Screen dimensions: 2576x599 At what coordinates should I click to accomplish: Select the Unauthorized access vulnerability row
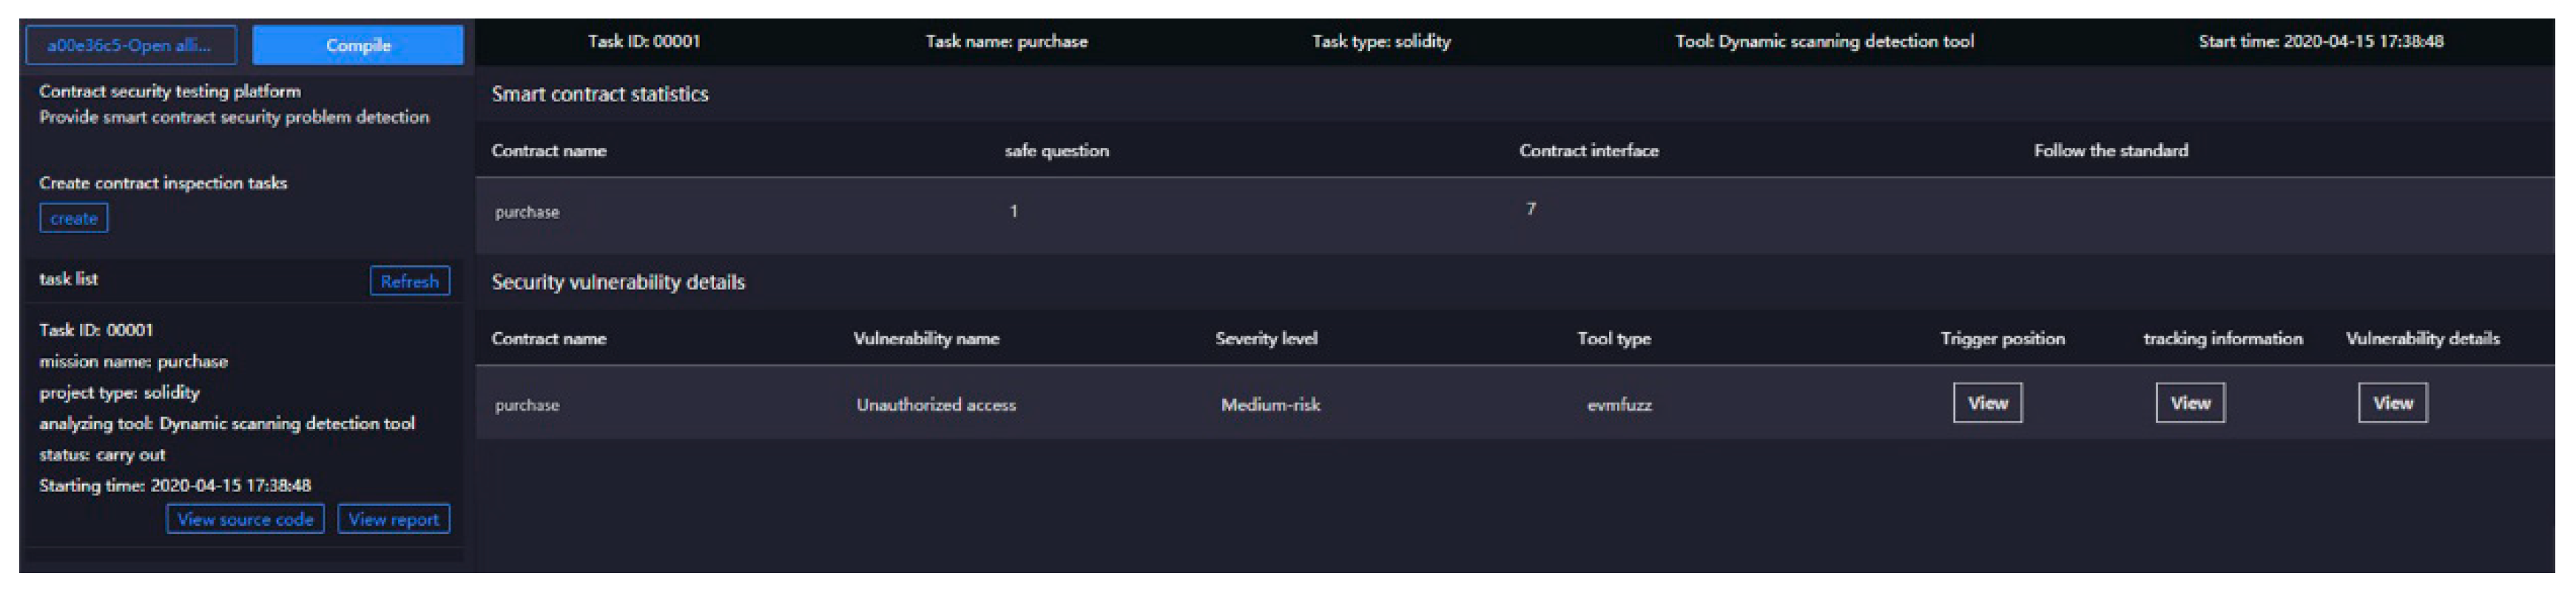pyautogui.click(x=935, y=405)
